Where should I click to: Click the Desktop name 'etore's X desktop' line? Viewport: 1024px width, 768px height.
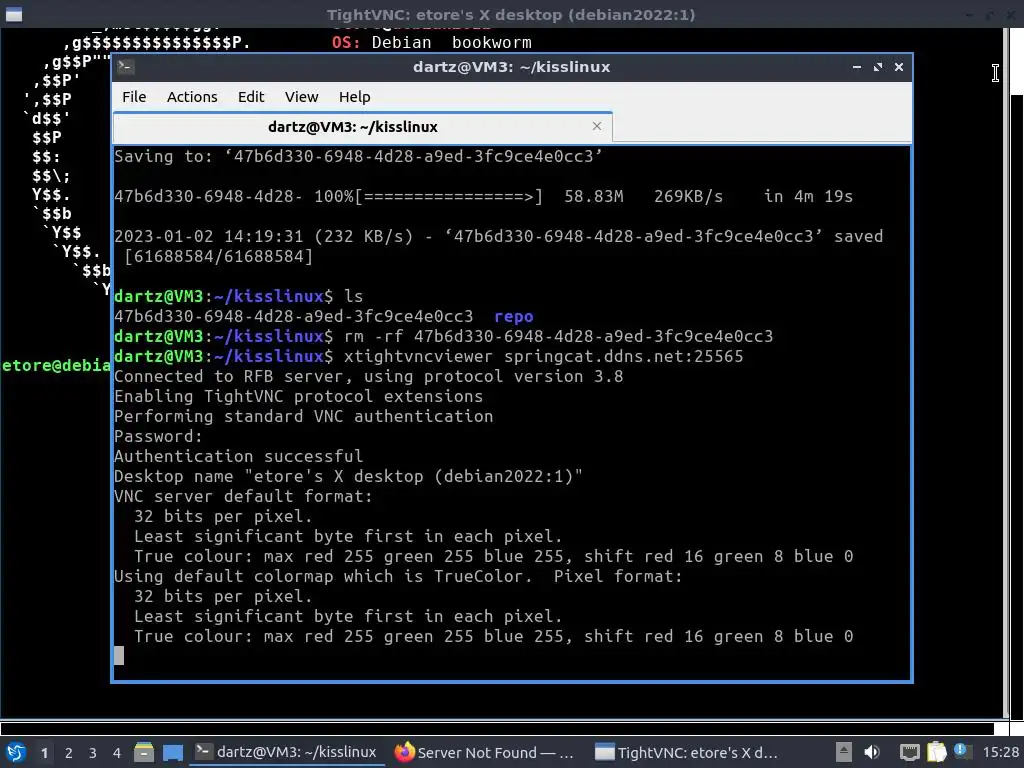(348, 476)
